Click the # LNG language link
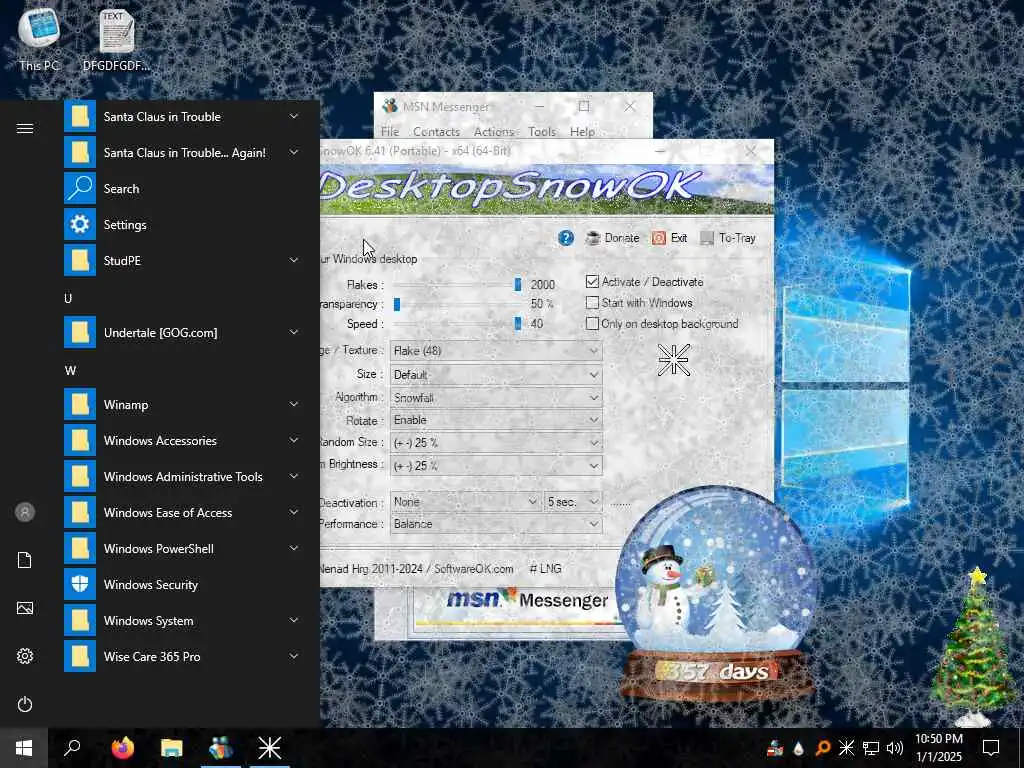The image size is (1024, 768). [545, 569]
